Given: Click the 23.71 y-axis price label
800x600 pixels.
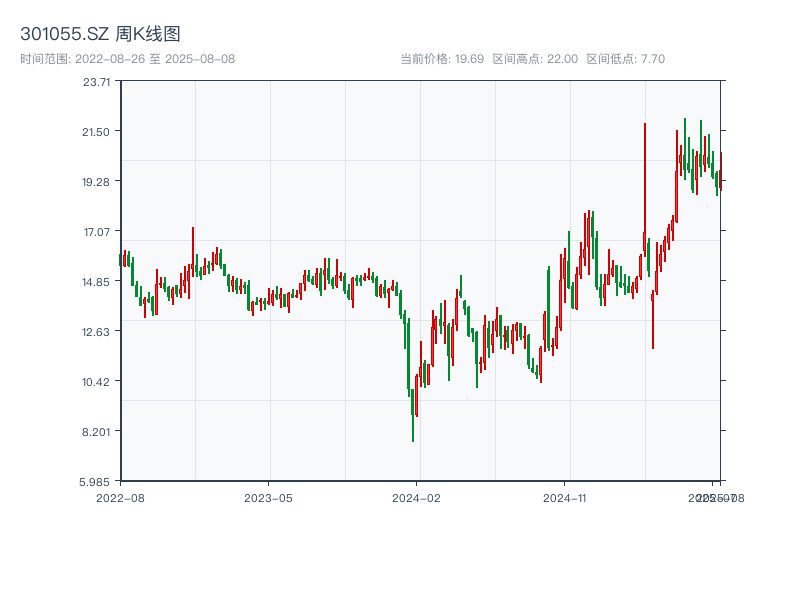Looking at the screenshot, I should (97, 81).
